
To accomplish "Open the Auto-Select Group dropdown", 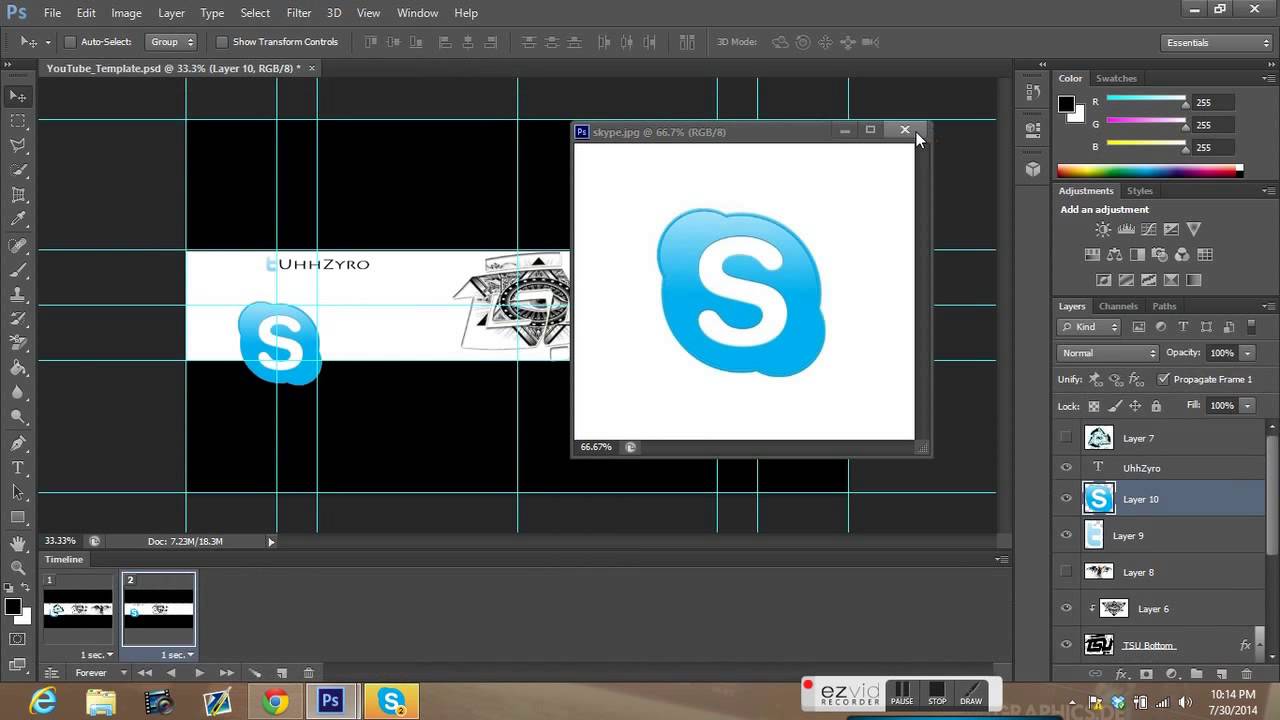I will pos(171,42).
